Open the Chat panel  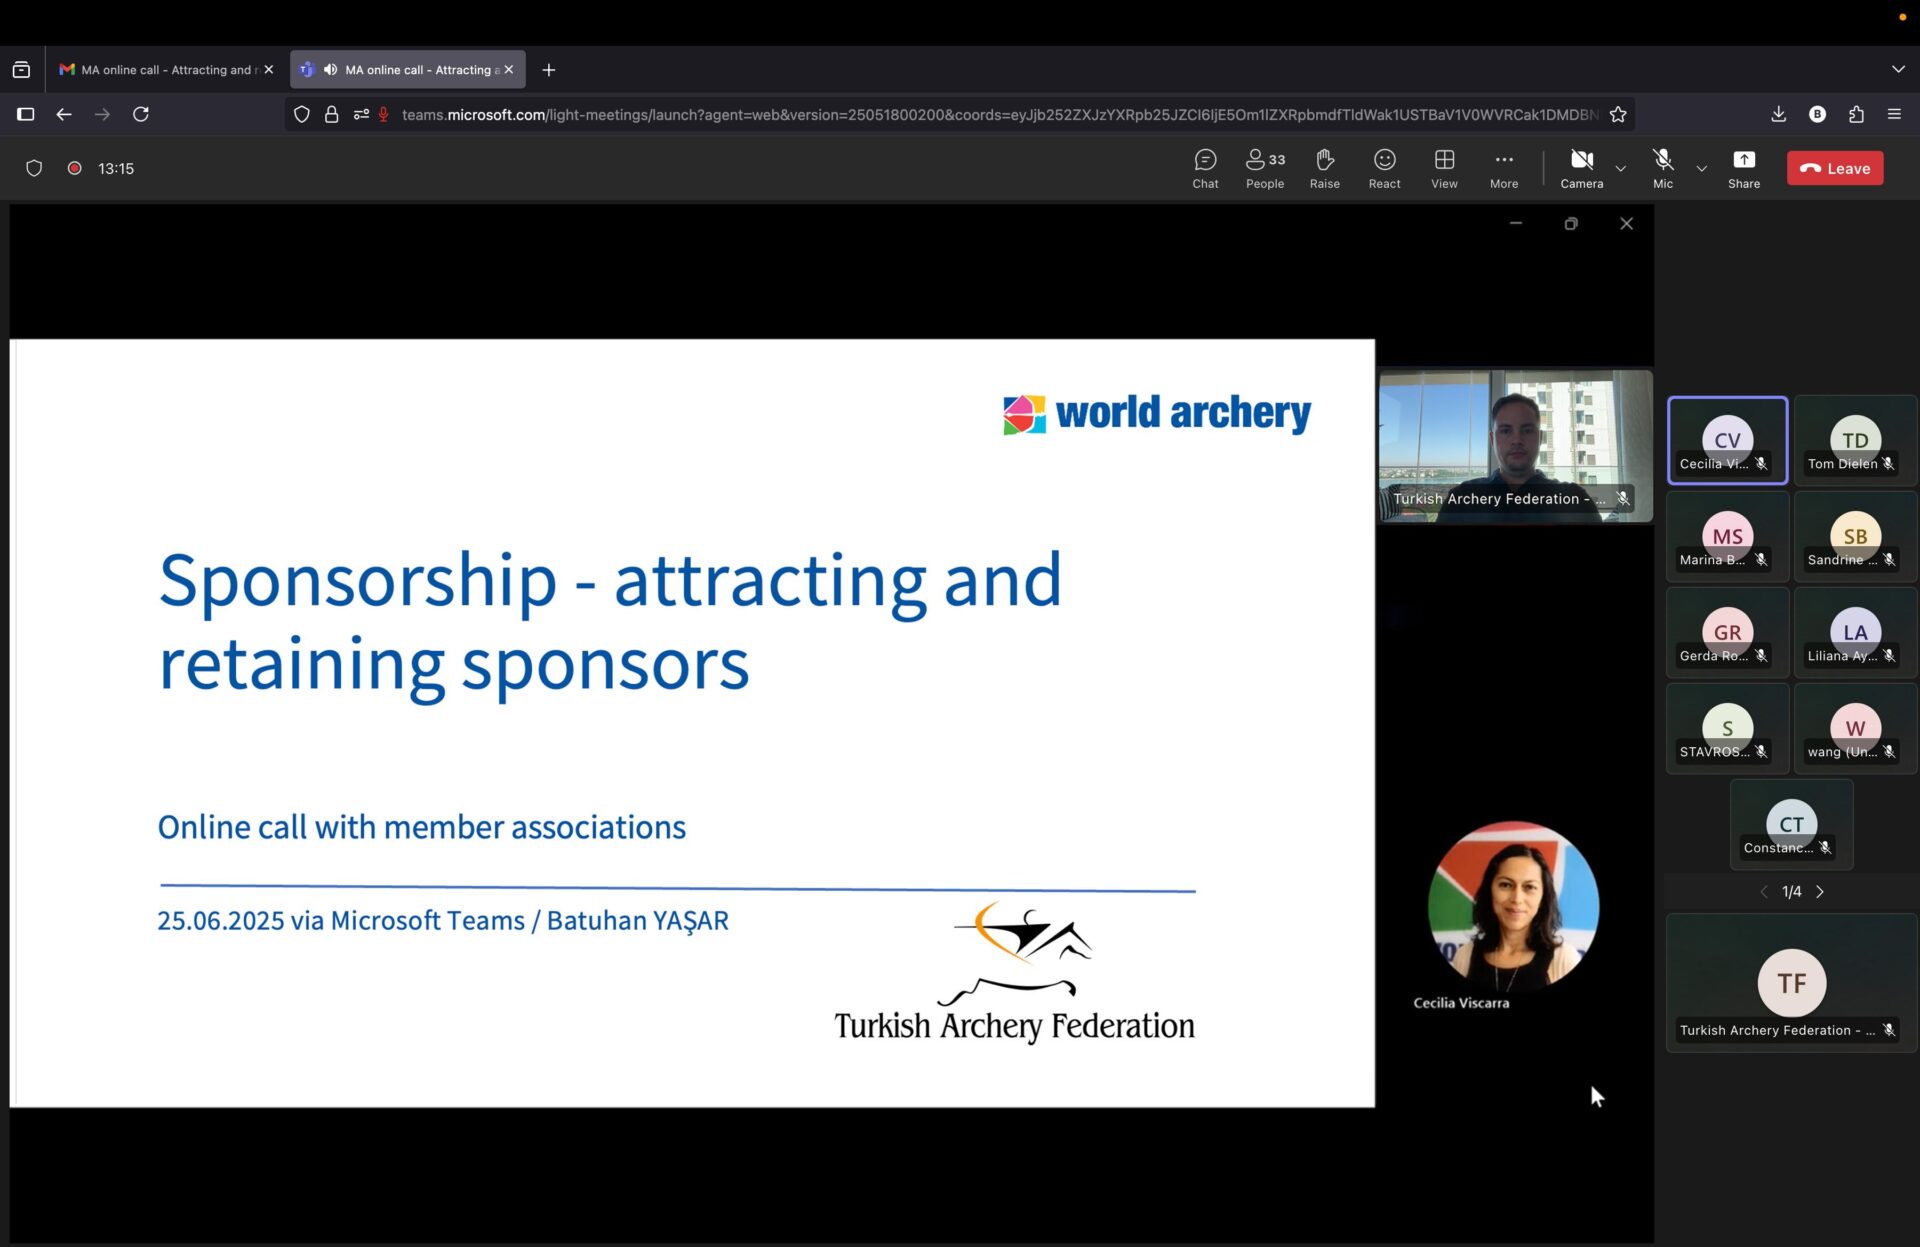click(1205, 168)
